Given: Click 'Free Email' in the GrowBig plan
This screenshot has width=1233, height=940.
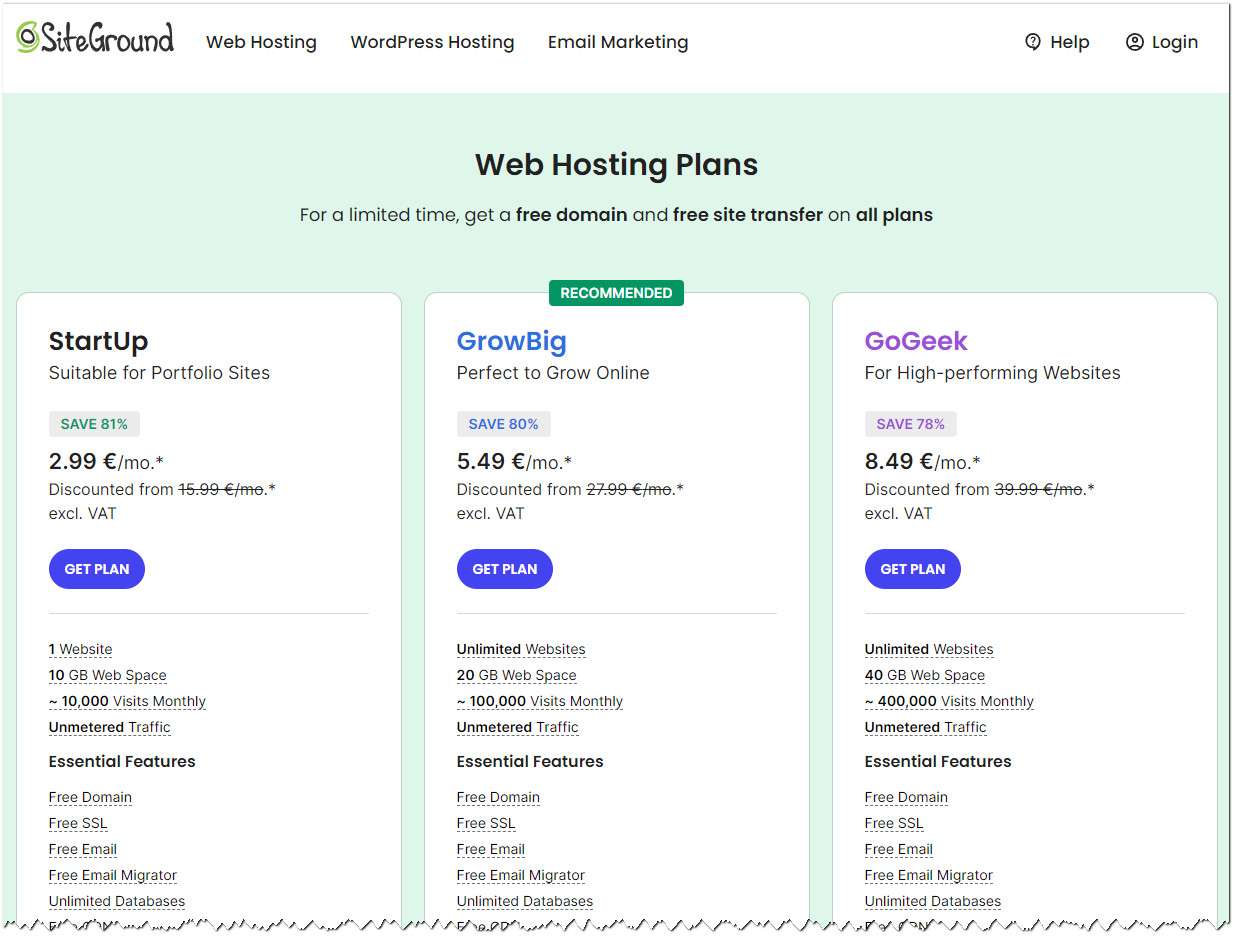Looking at the screenshot, I should pos(491,849).
